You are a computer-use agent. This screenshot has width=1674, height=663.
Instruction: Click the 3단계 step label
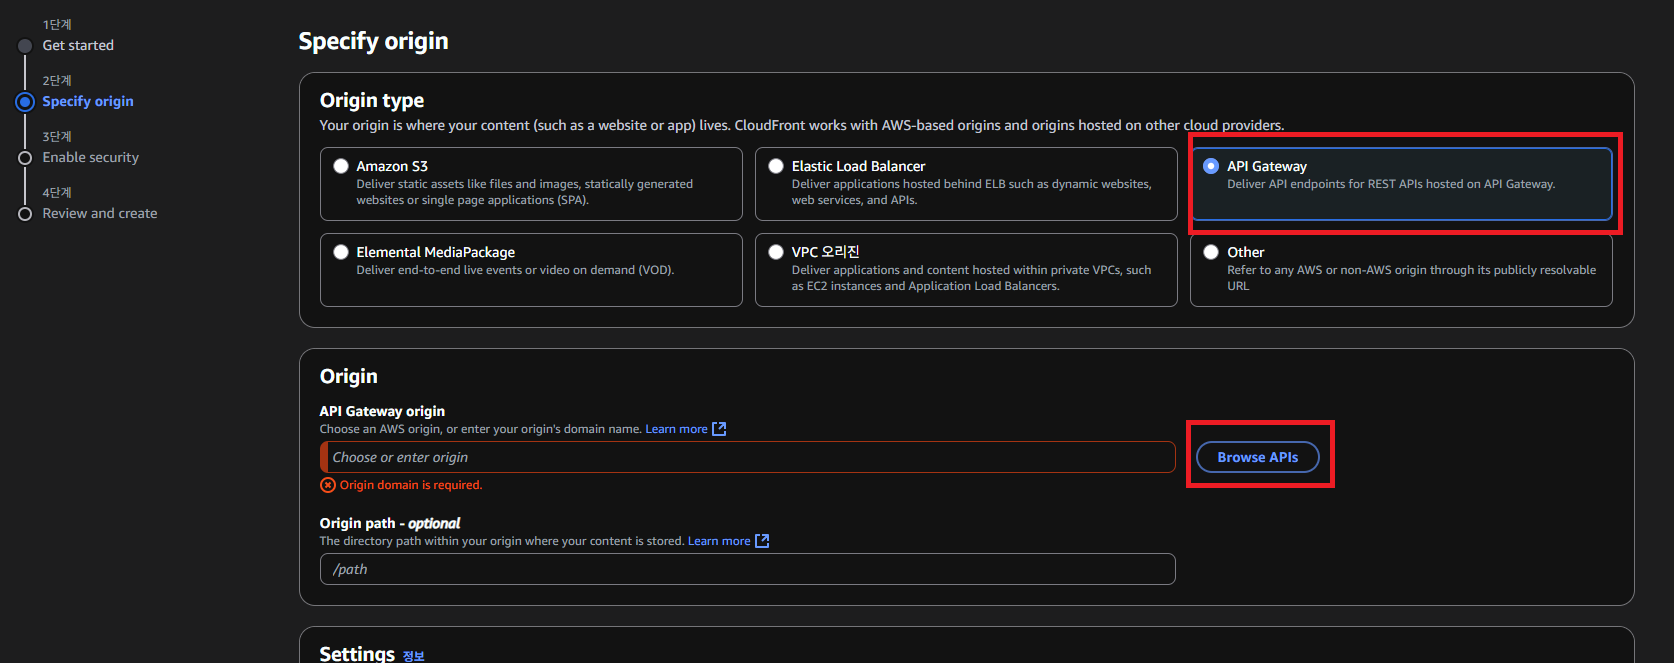click(57, 136)
